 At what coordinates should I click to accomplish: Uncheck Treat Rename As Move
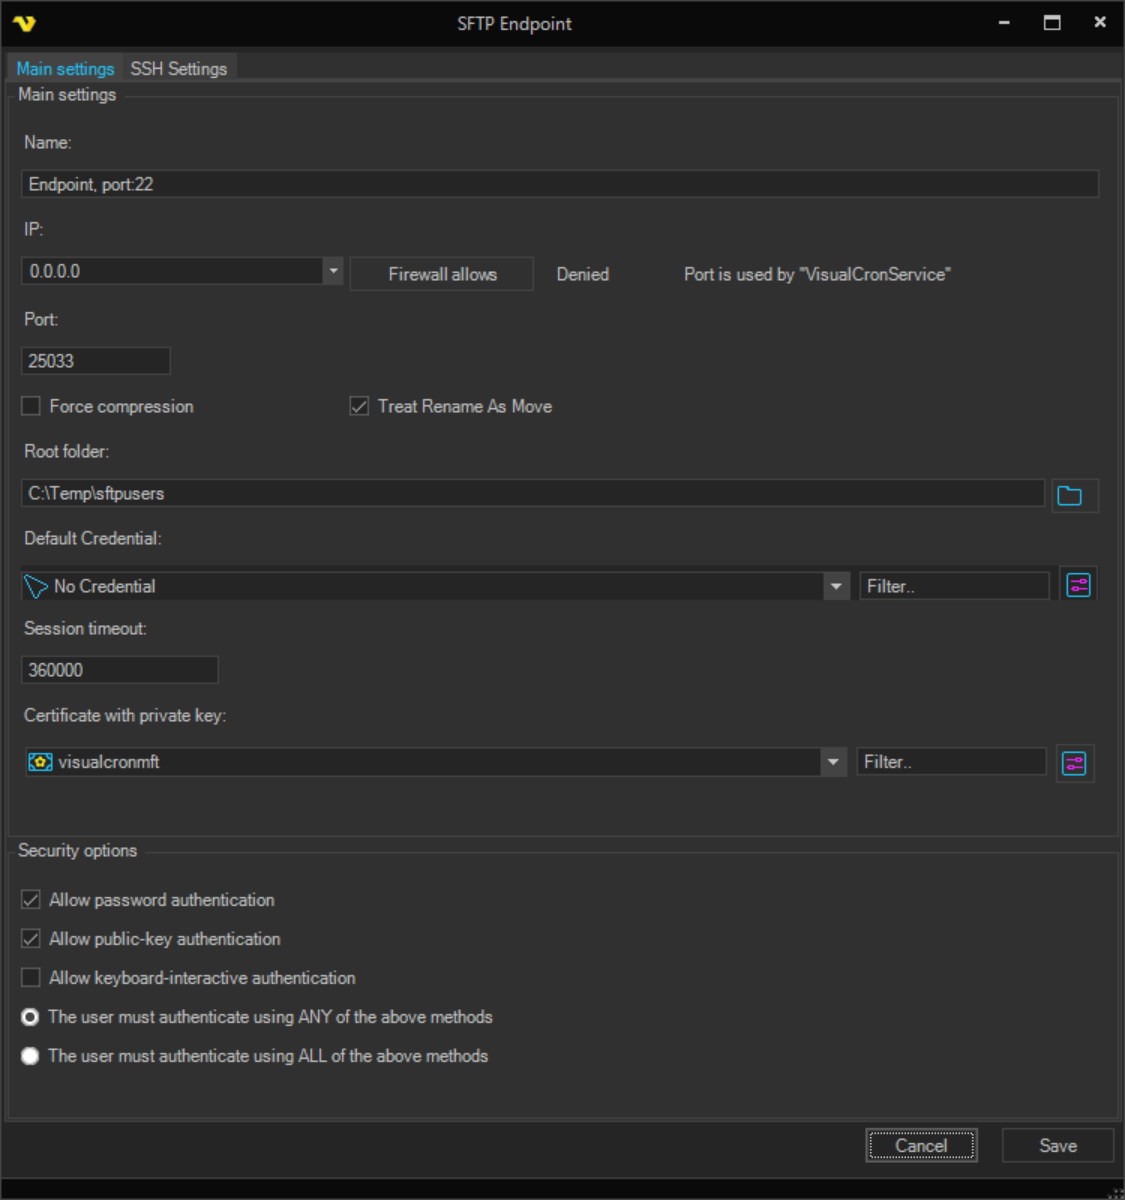coord(359,406)
